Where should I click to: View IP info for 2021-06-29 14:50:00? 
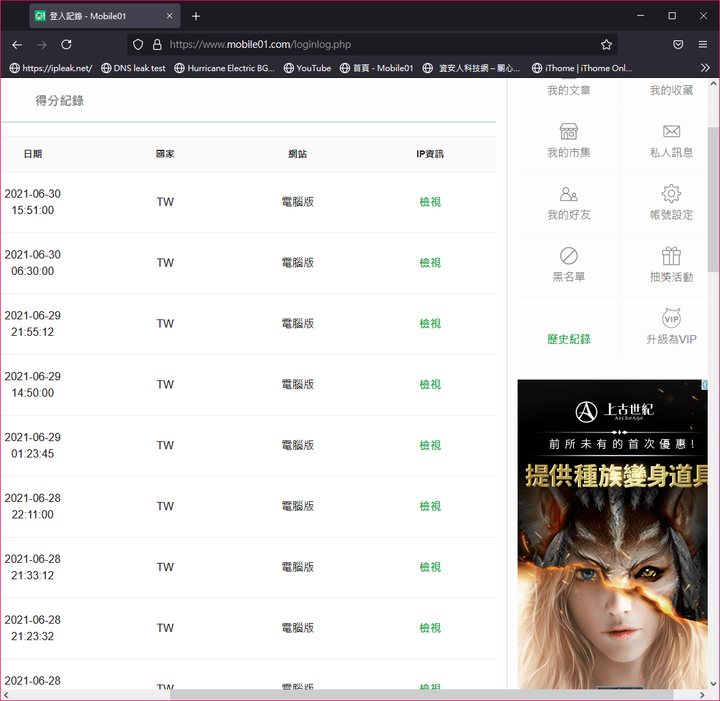(430, 384)
